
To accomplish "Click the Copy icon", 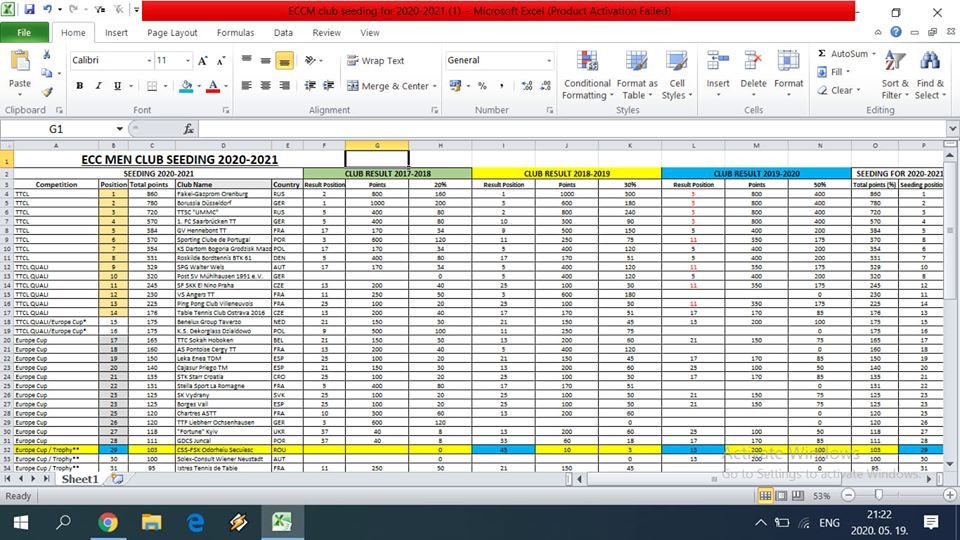I will click(x=47, y=73).
